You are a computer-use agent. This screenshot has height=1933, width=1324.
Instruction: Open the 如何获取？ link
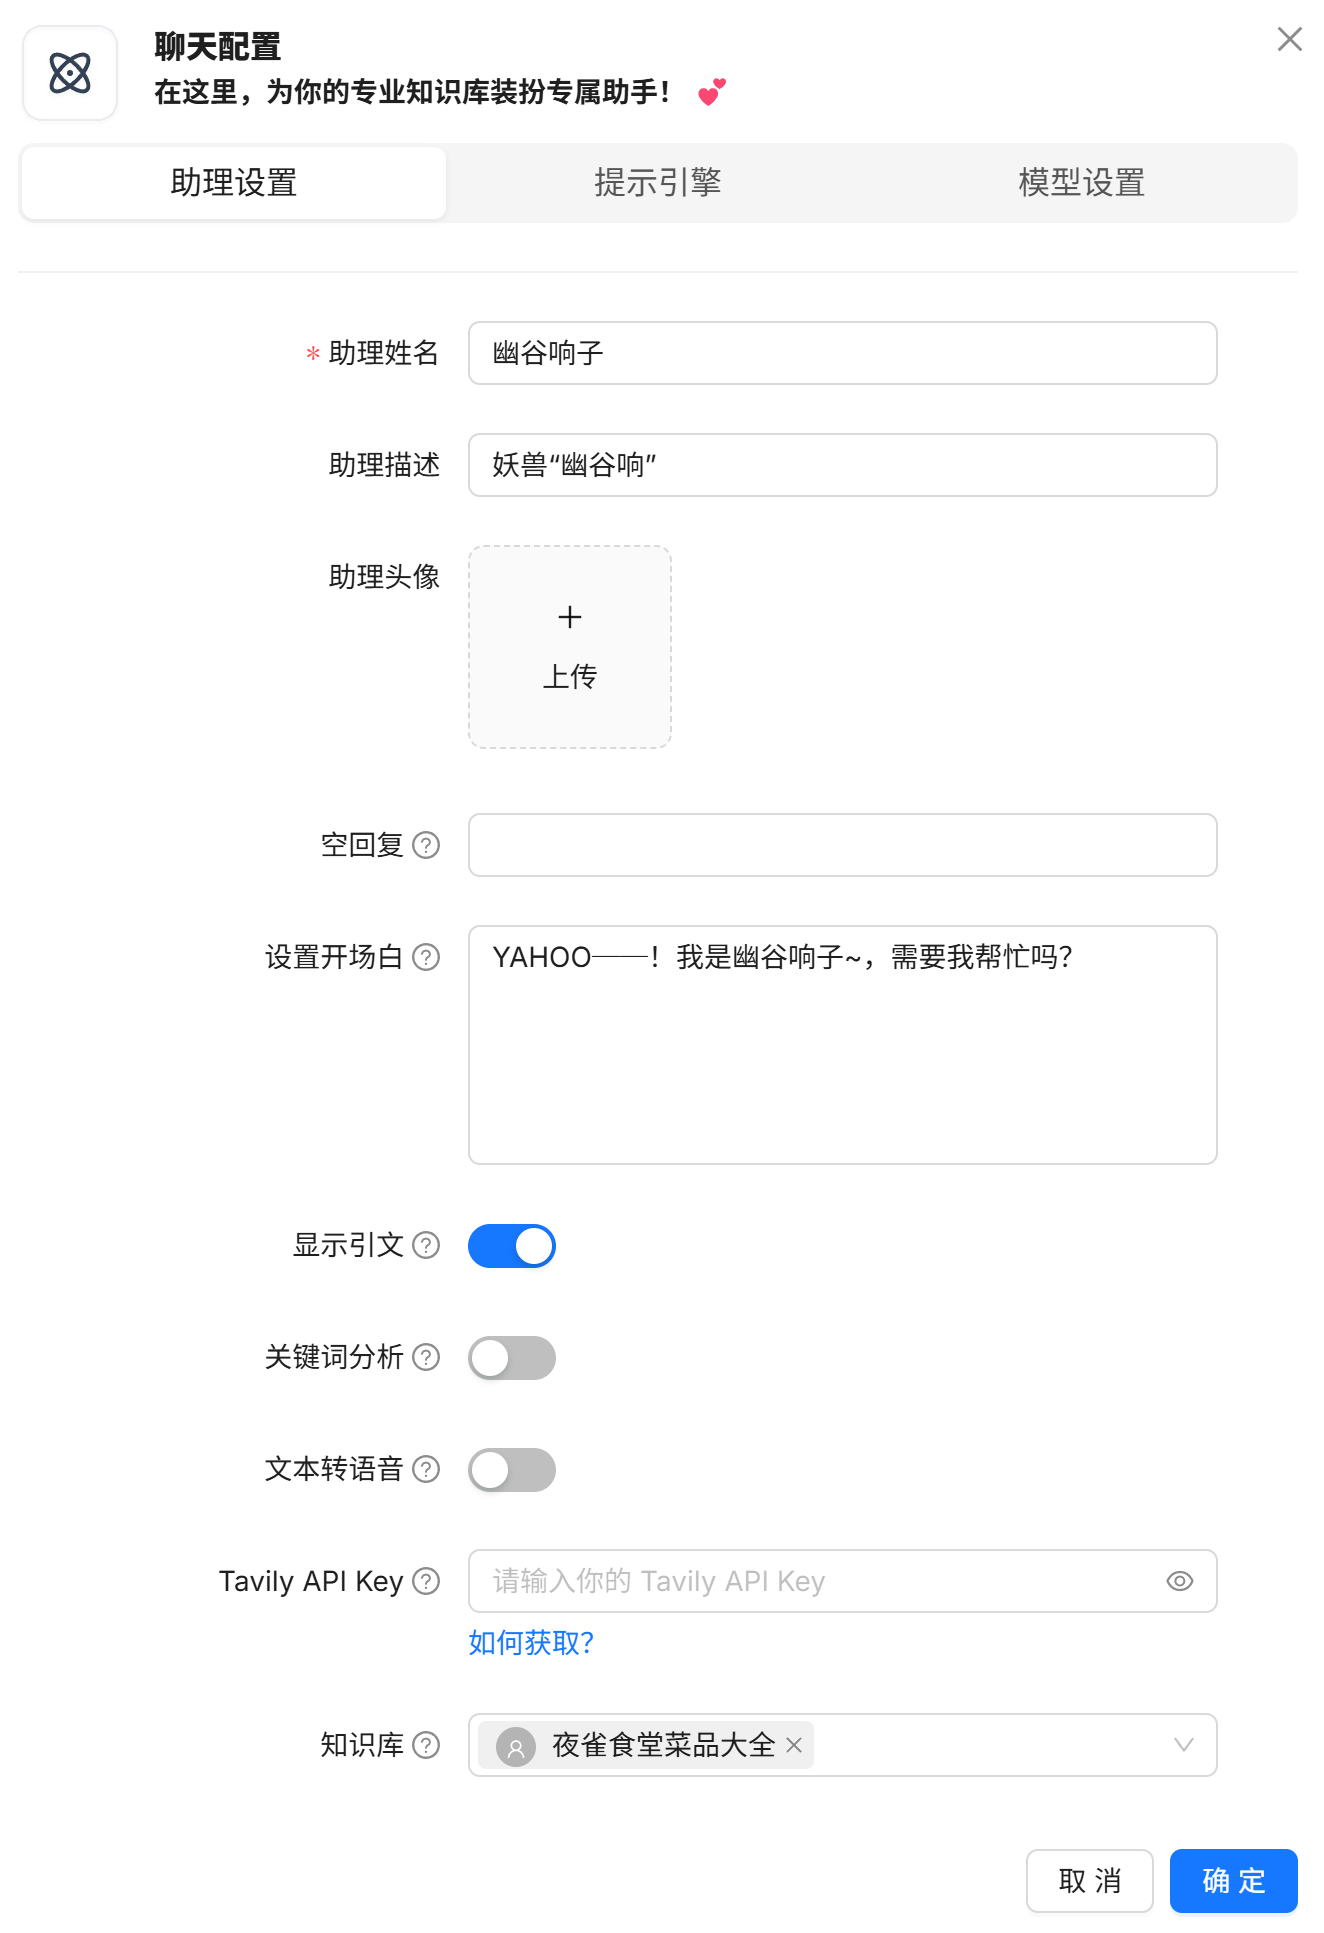(x=531, y=1643)
